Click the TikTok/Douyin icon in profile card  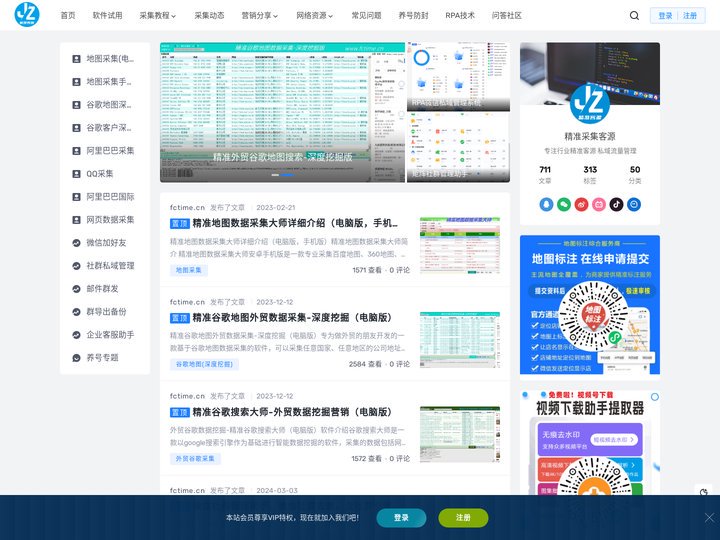[x=616, y=204]
